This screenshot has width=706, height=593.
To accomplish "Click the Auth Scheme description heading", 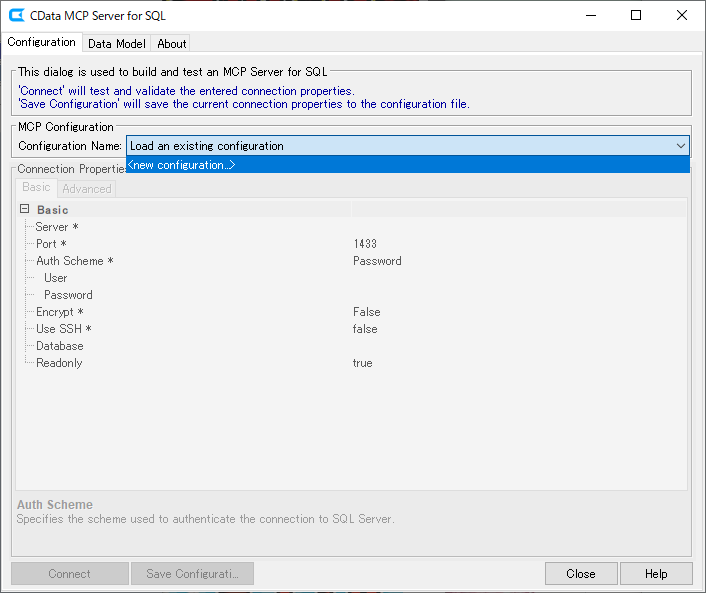I will (x=55, y=505).
